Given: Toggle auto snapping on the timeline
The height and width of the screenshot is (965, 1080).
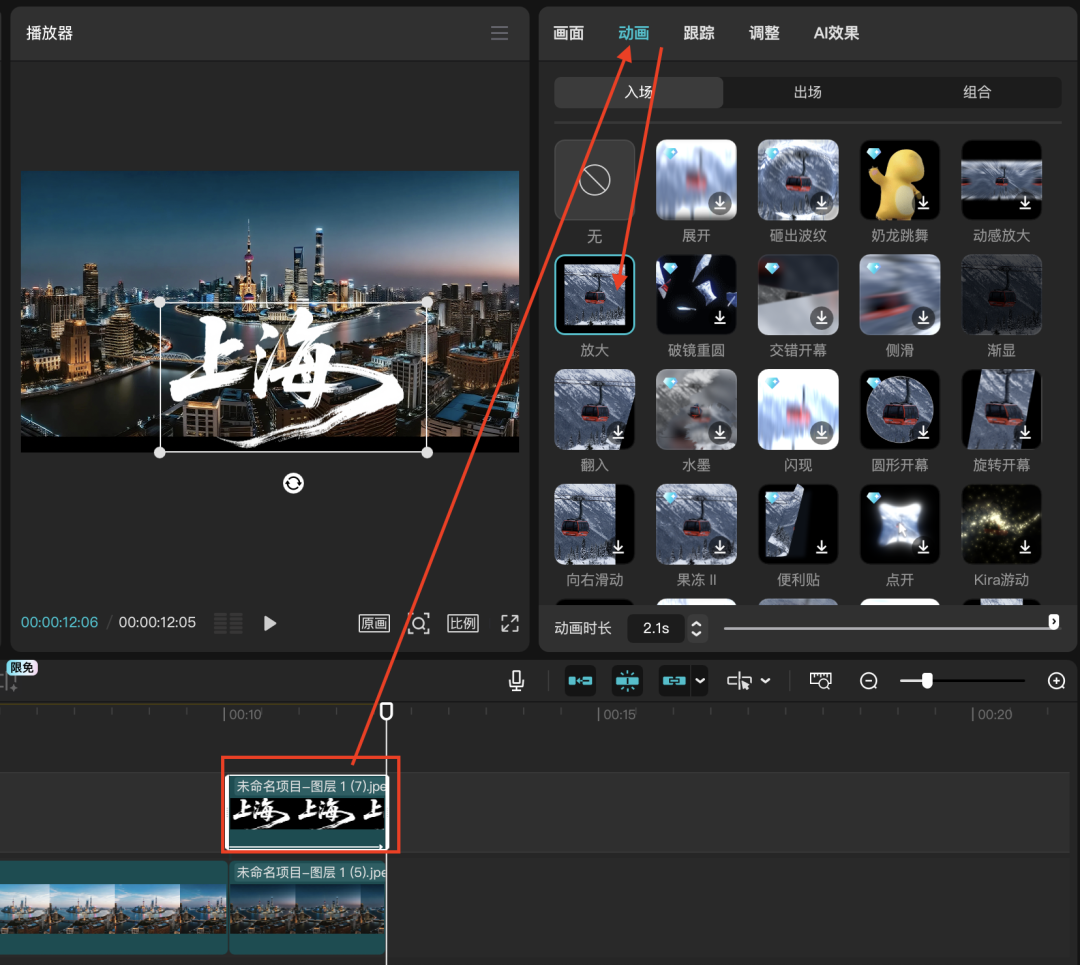Looking at the screenshot, I should click(x=627, y=681).
